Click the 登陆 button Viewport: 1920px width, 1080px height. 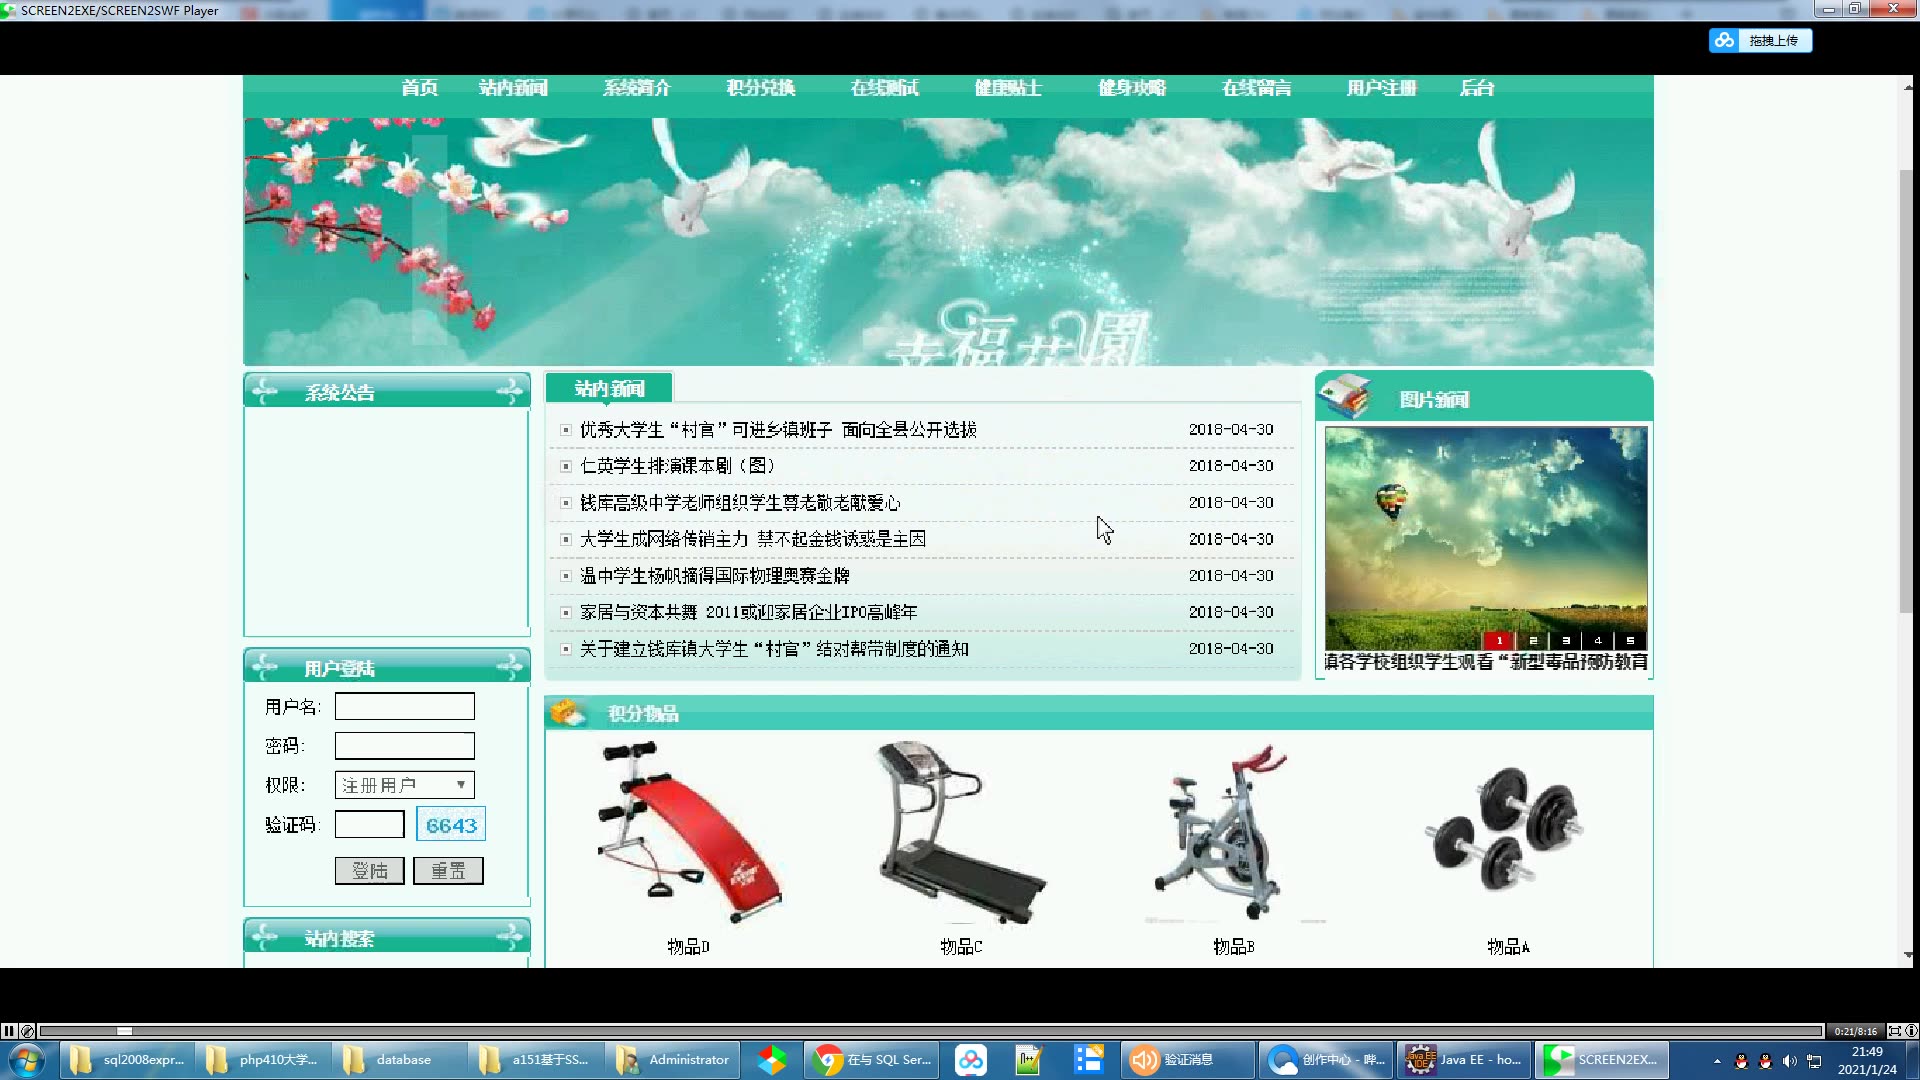(369, 869)
